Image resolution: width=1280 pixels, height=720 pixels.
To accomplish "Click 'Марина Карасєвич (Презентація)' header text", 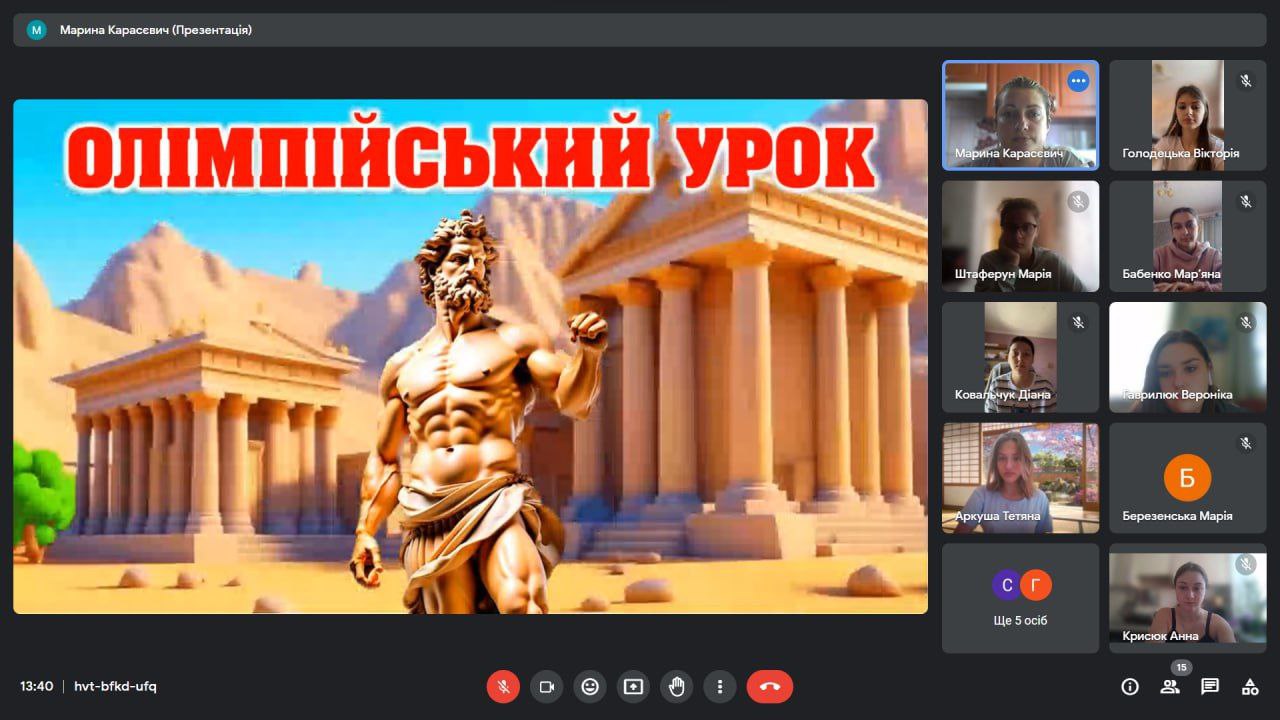I will point(156,30).
